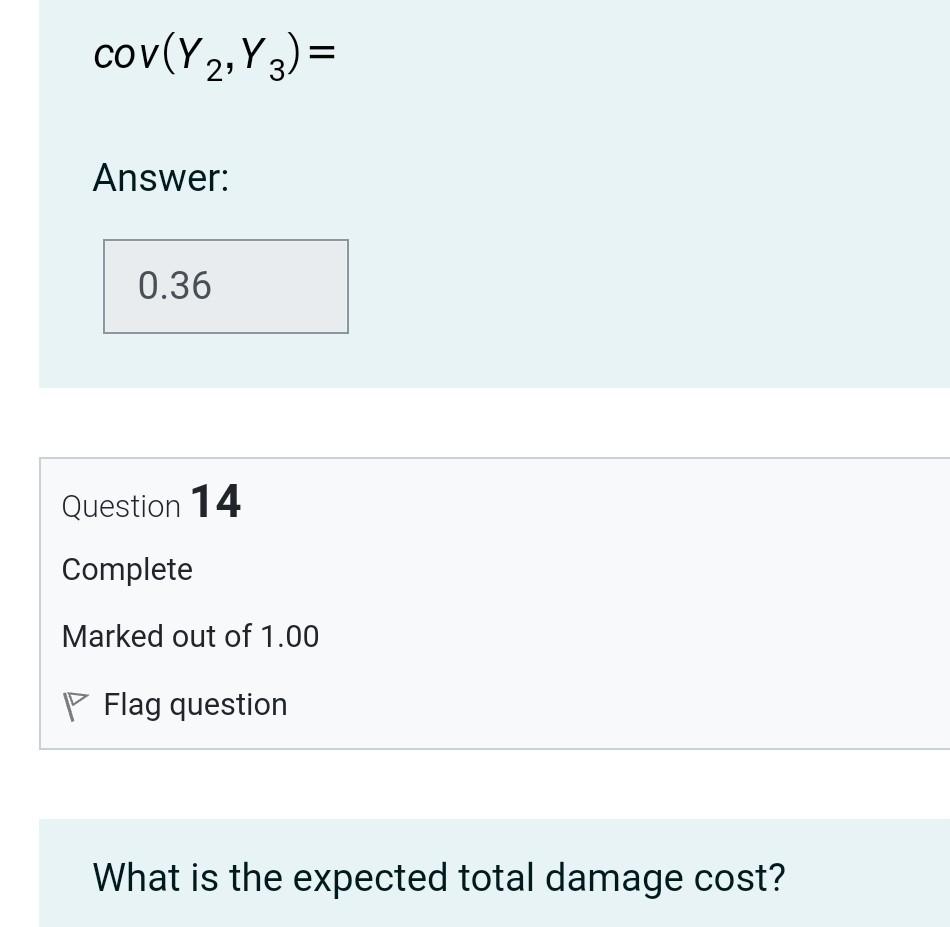
Task: Select the cov(Y2,Y3)= formula
Action: [x=213, y=53]
